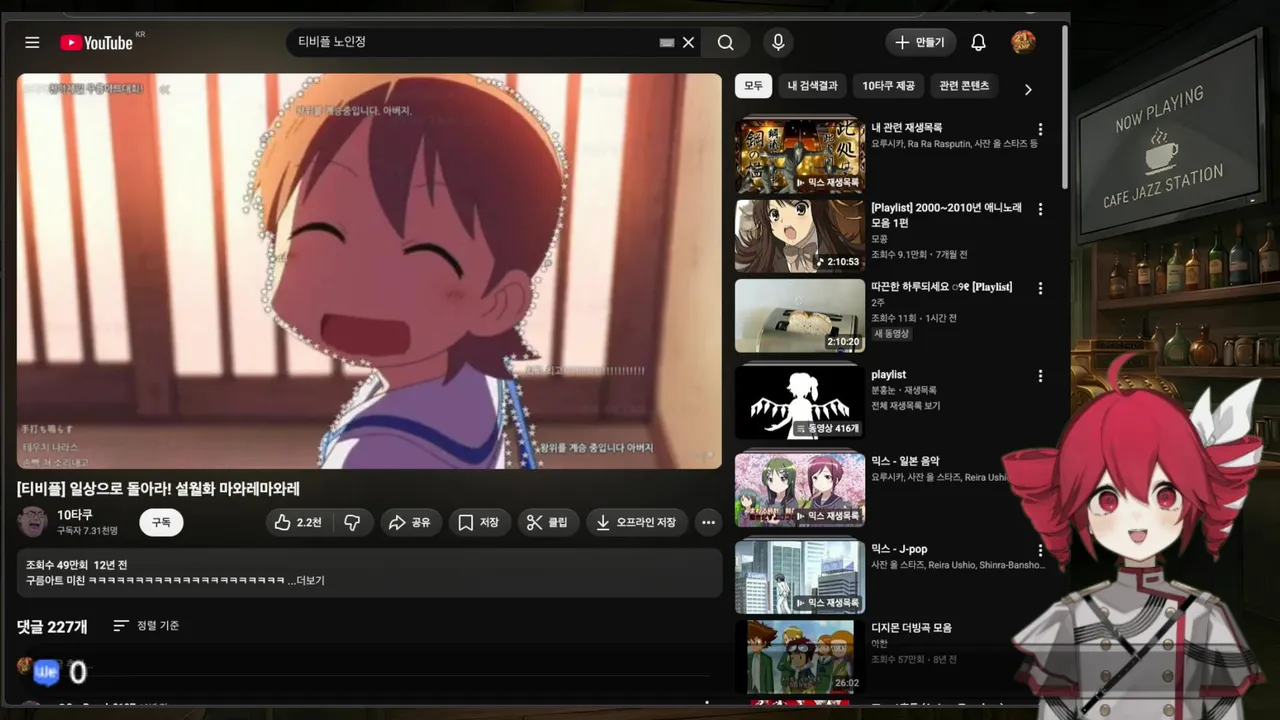The height and width of the screenshot is (720, 1280).
Task: Subscribe with the 구독 button
Action: (161, 522)
